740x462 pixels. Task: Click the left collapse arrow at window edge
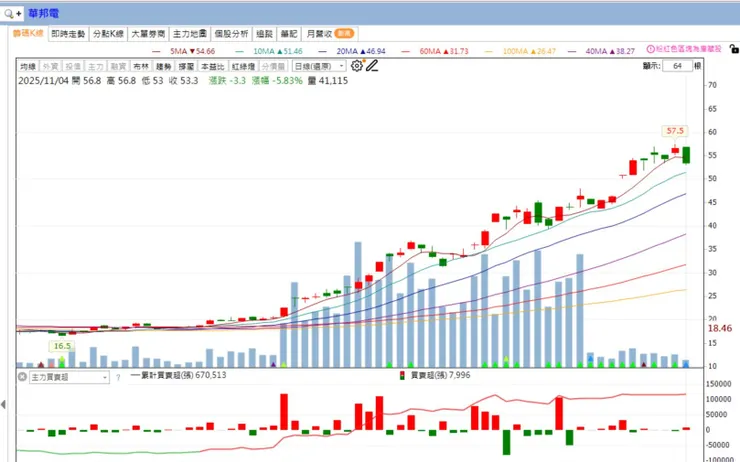3,404
